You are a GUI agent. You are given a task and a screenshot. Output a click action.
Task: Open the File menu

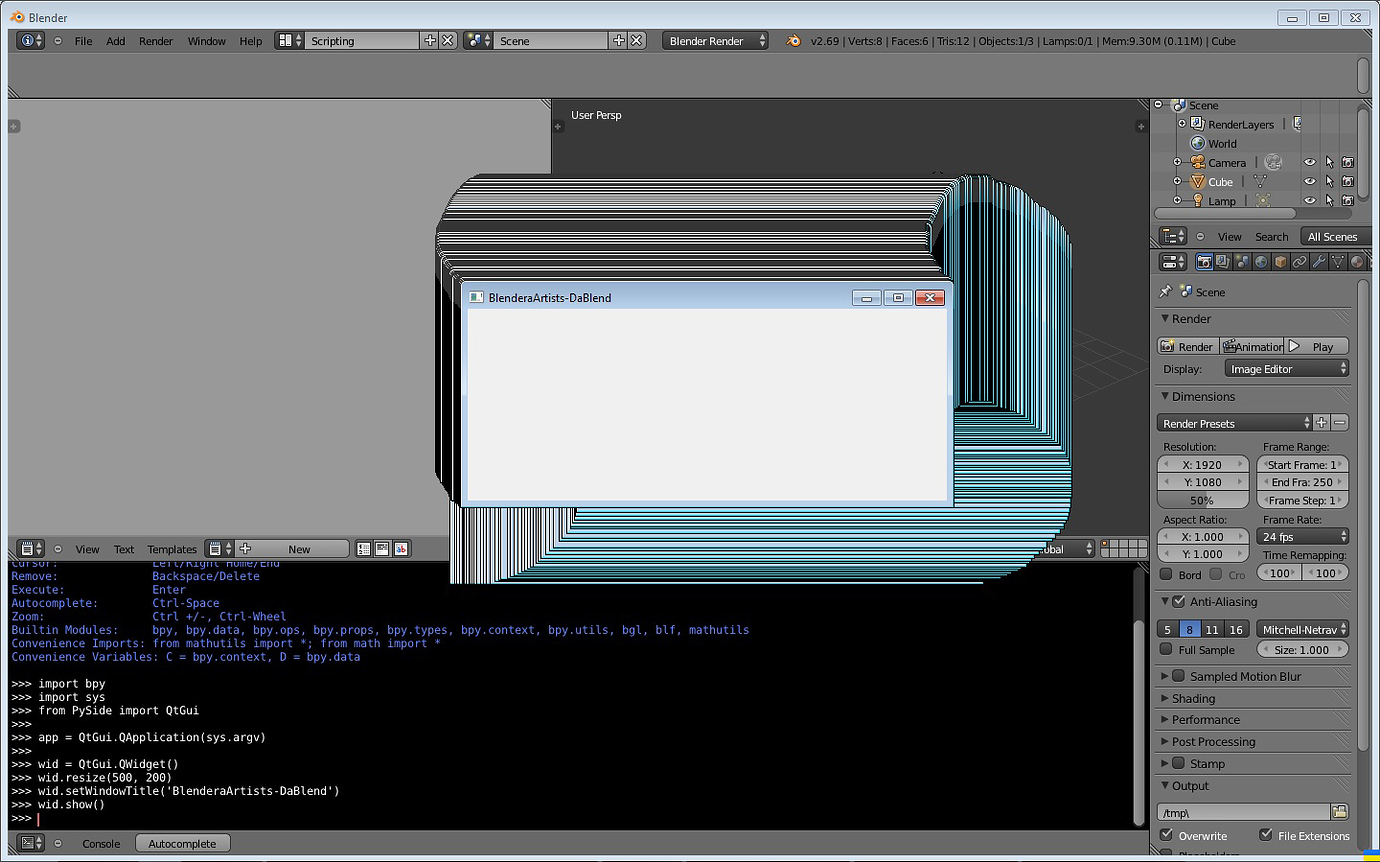84,41
